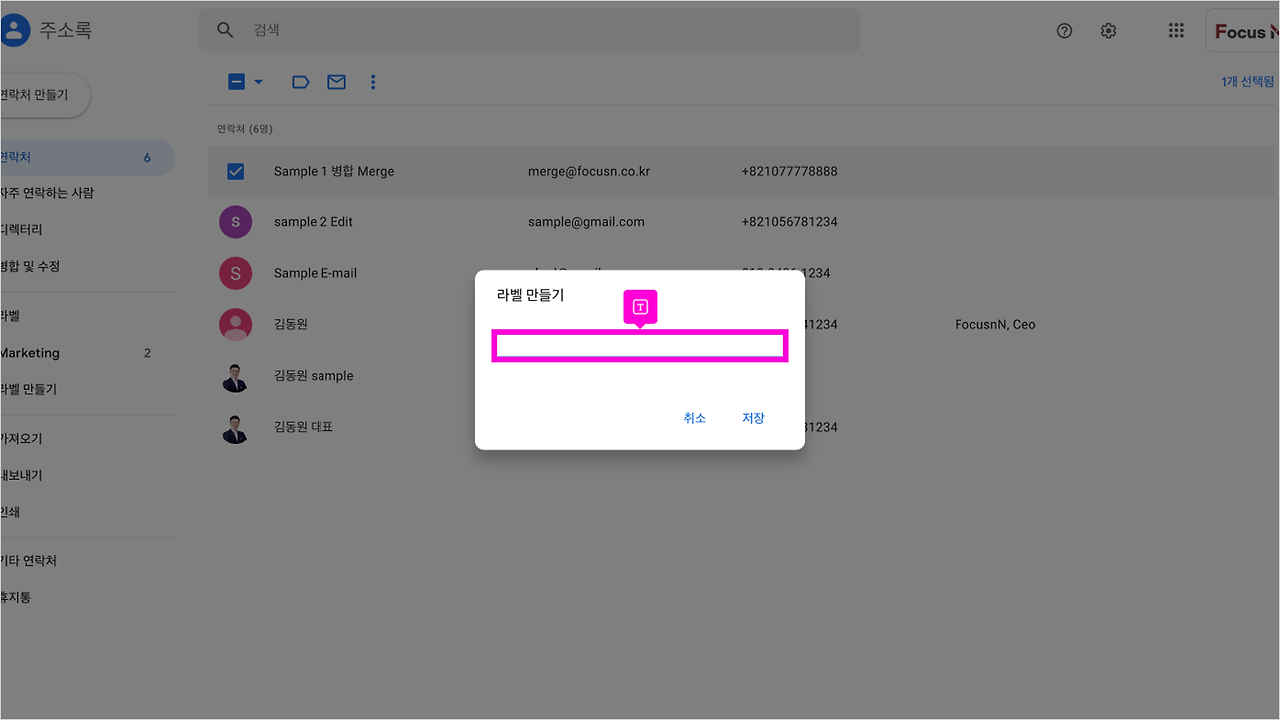This screenshot has height=720, width=1280.
Task: Select the Marketing label in sidebar
Action: point(30,352)
